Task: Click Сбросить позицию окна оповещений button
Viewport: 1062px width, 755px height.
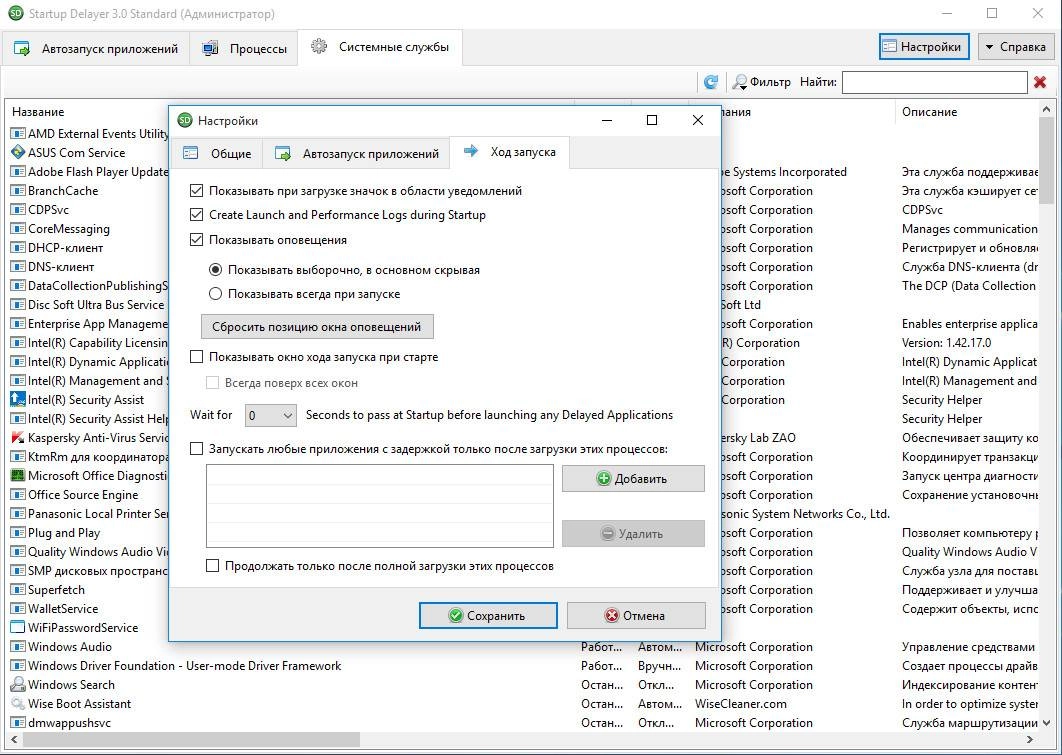Action: coord(317,326)
